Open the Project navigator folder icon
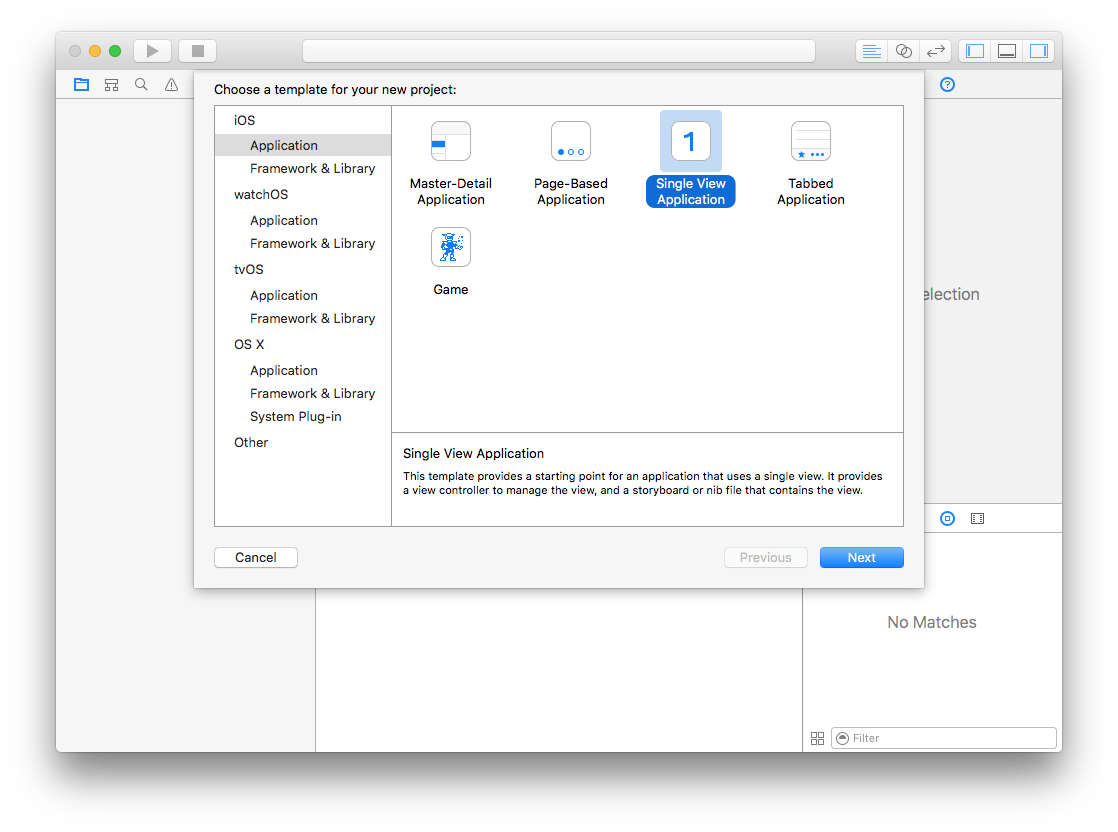The height and width of the screenshot is (832, 1118). (81, 85)
